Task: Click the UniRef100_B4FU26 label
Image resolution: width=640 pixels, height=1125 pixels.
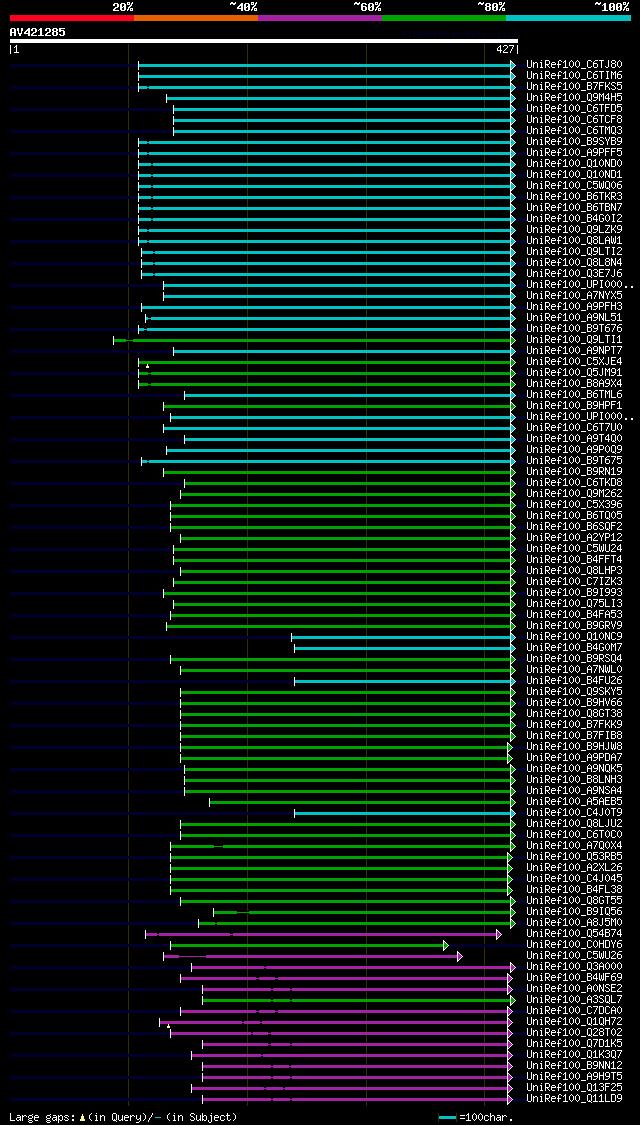Action: click(574, 680)
